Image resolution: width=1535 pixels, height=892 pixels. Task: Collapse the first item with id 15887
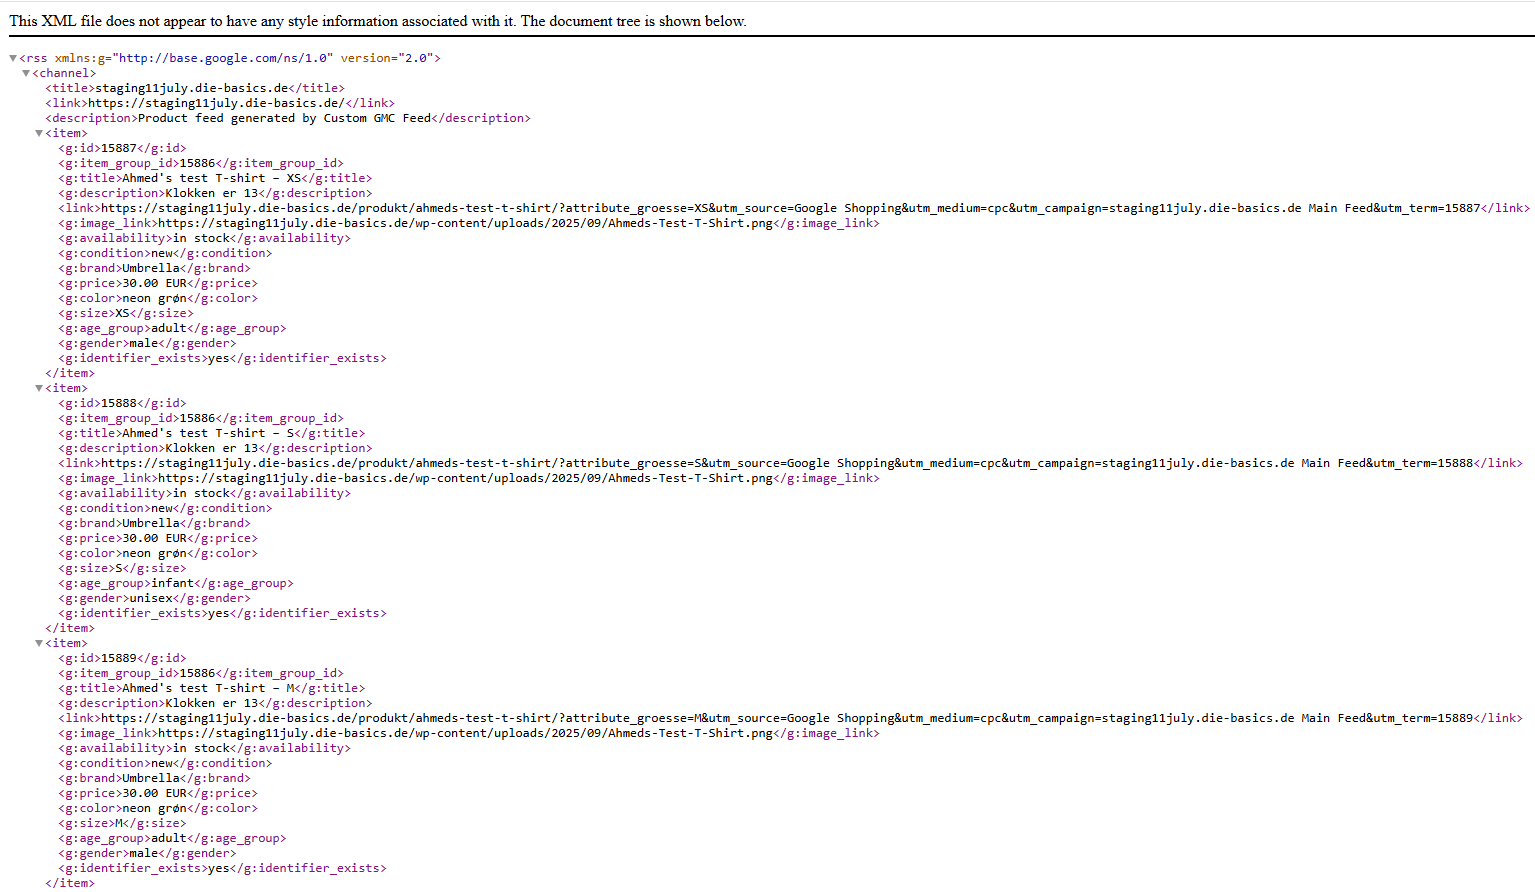(x=39, y=132)
